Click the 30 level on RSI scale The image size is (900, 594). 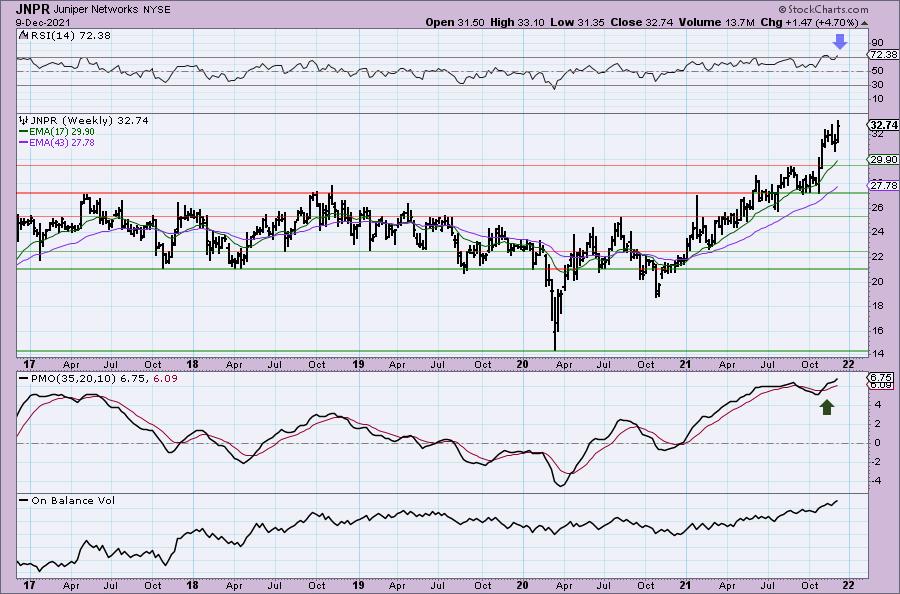(x=877, y=85)
